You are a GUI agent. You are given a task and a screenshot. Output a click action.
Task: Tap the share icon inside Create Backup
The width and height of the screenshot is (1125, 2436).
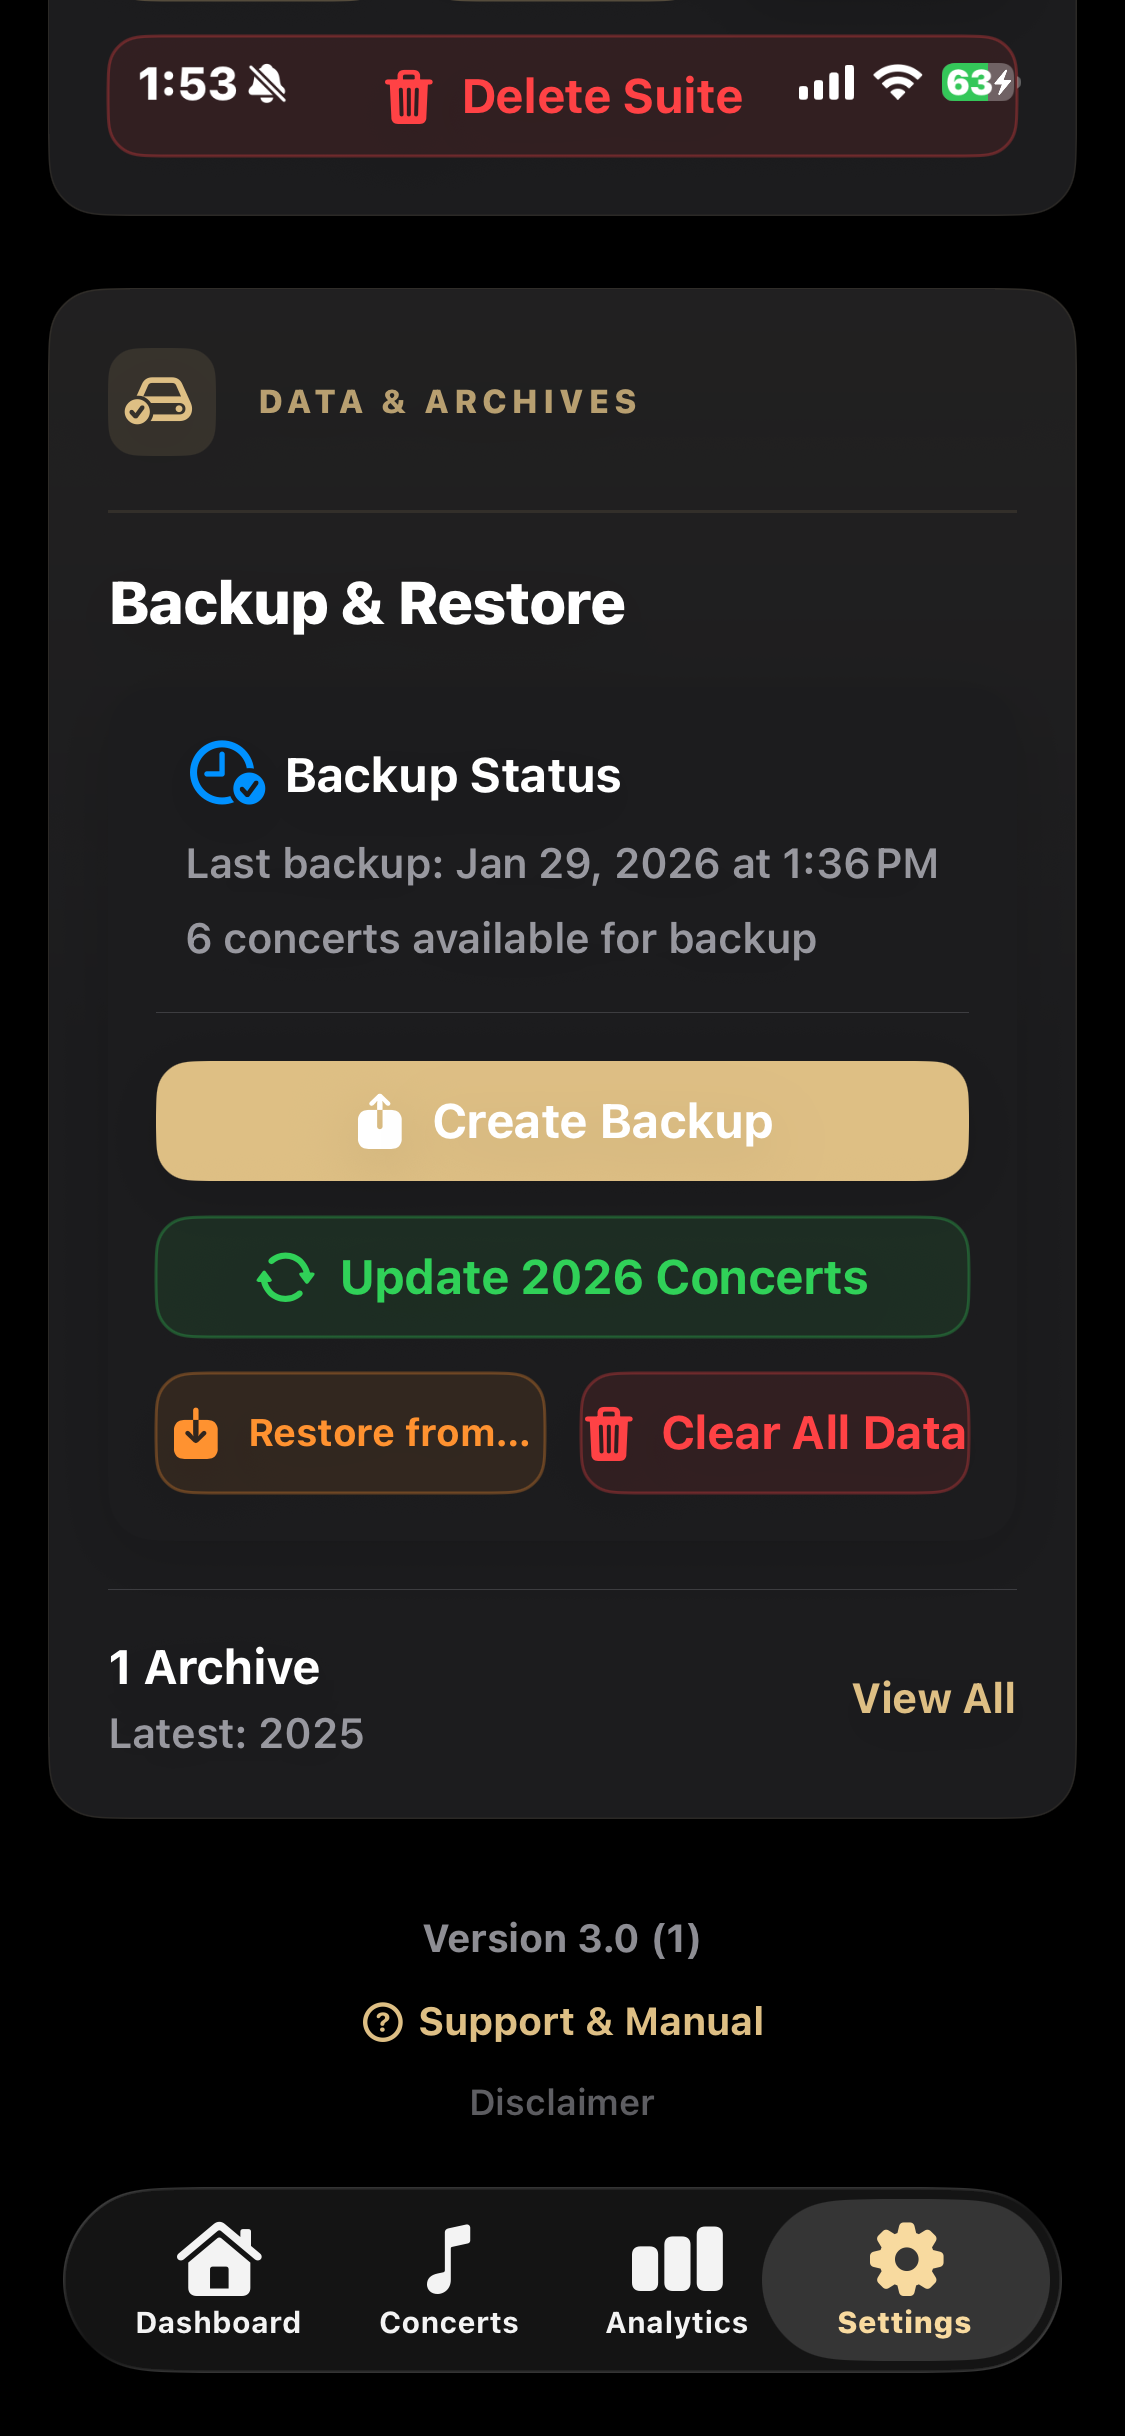coord(381,1120)
